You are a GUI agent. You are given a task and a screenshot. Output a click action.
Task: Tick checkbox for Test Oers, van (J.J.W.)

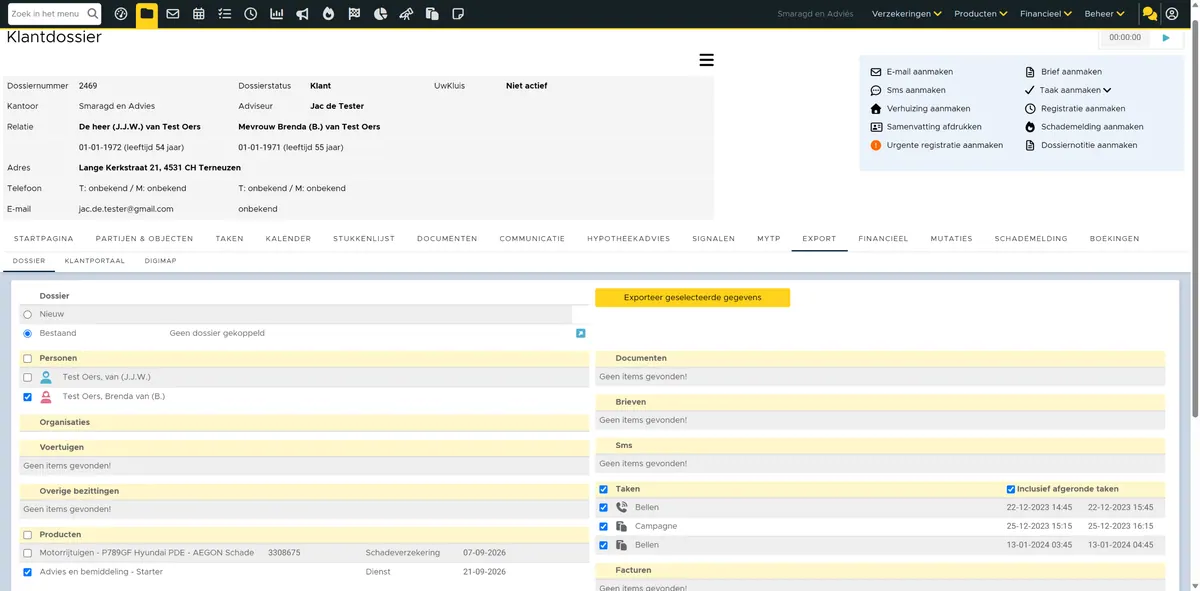pos(28,377)
